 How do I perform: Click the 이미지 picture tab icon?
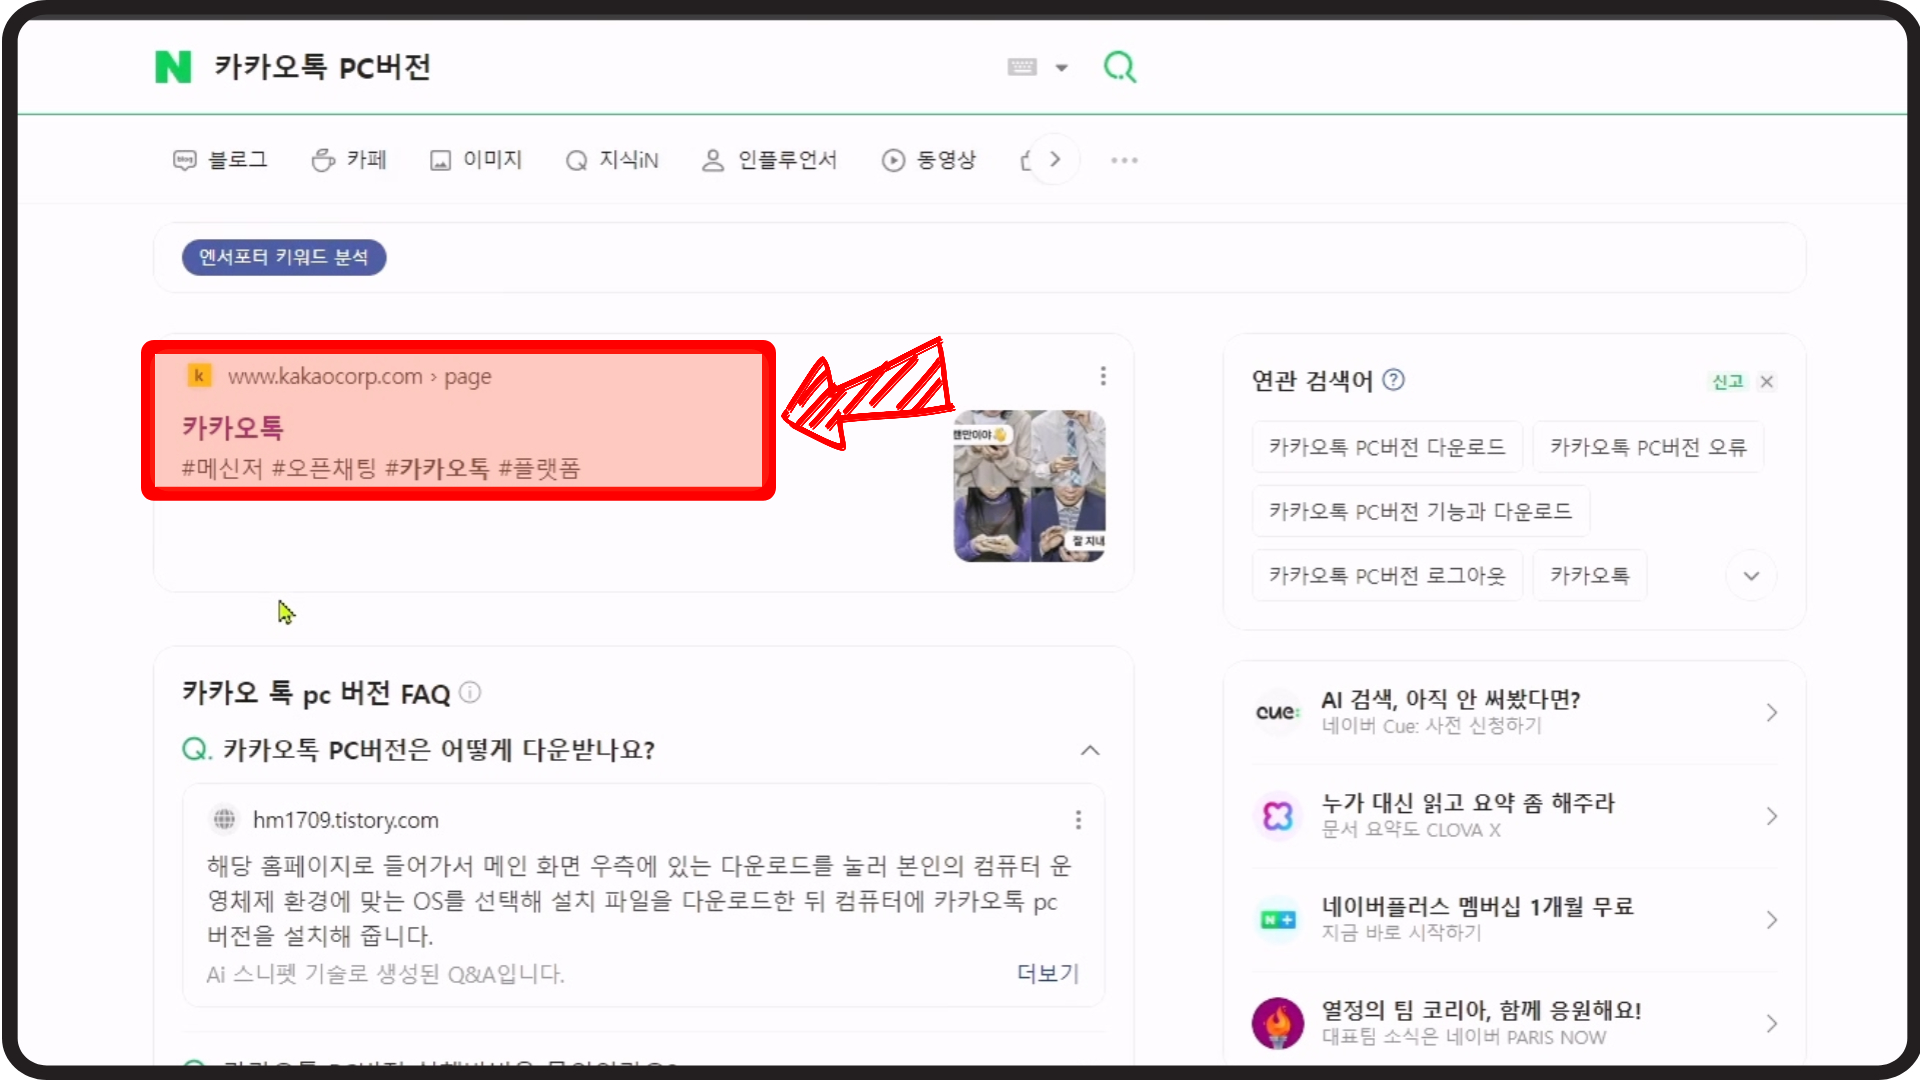click(x=440, y=160)
